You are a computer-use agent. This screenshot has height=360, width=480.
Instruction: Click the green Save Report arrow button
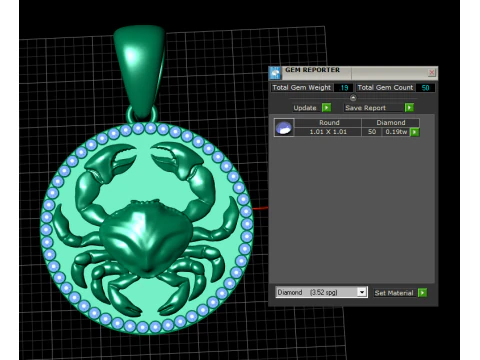tap(409, 108)
